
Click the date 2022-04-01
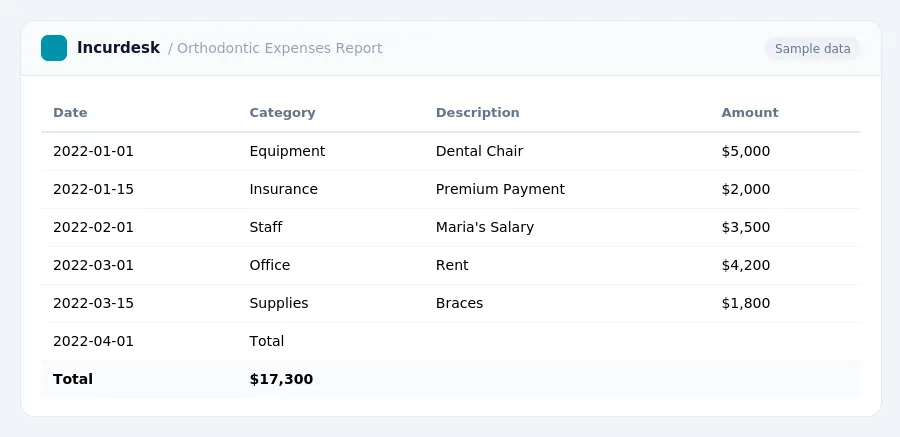point(93,341)
